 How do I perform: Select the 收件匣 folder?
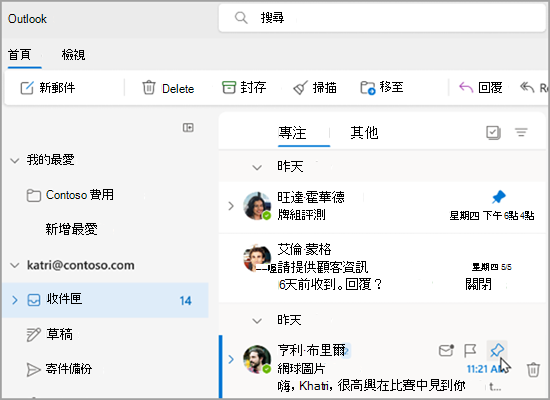click(105, 300)
